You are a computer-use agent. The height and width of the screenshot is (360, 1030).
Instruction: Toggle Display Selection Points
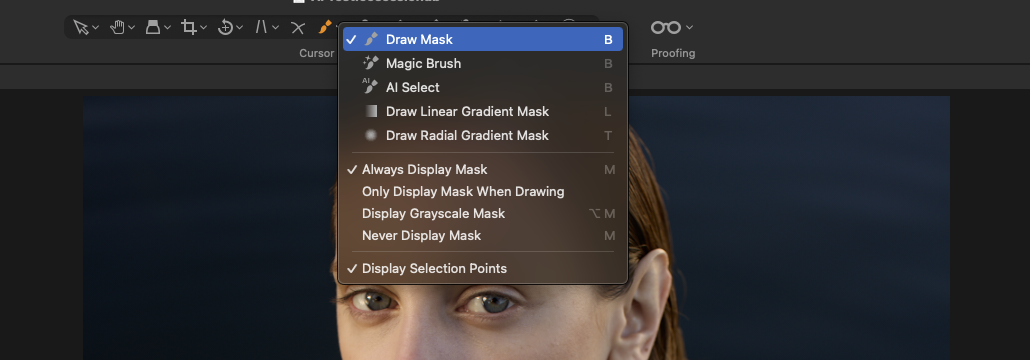pos(483,269)
